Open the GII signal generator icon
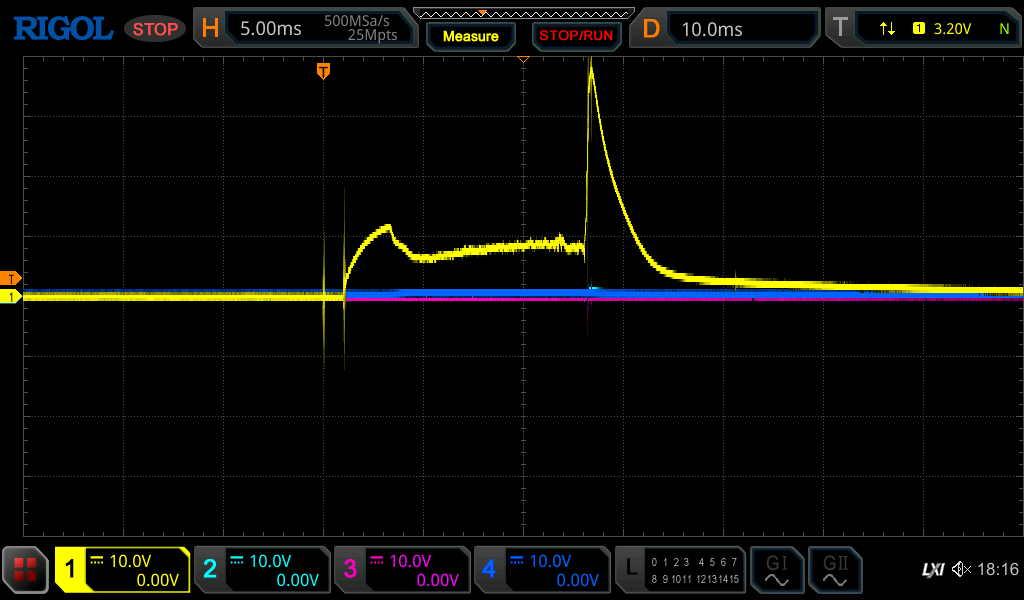This screenshot has height=600, width=1024. pos(834,570)
